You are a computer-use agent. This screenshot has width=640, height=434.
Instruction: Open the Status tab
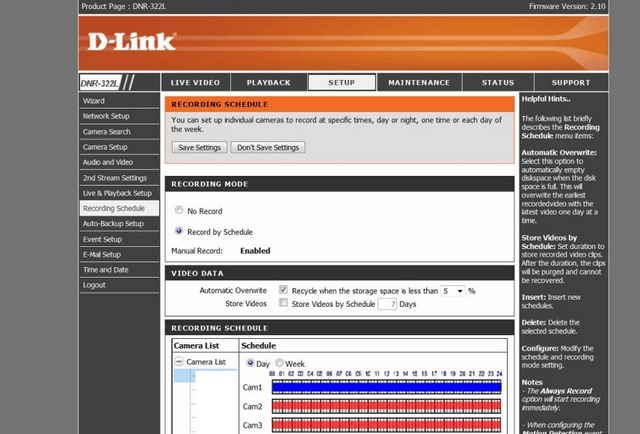pyautogui.click(x=498, y=82)
